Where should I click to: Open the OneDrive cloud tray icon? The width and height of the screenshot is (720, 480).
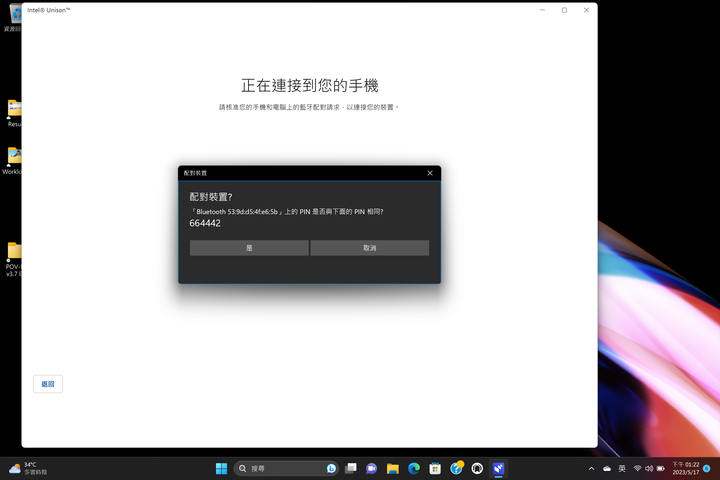click(607, 469)
